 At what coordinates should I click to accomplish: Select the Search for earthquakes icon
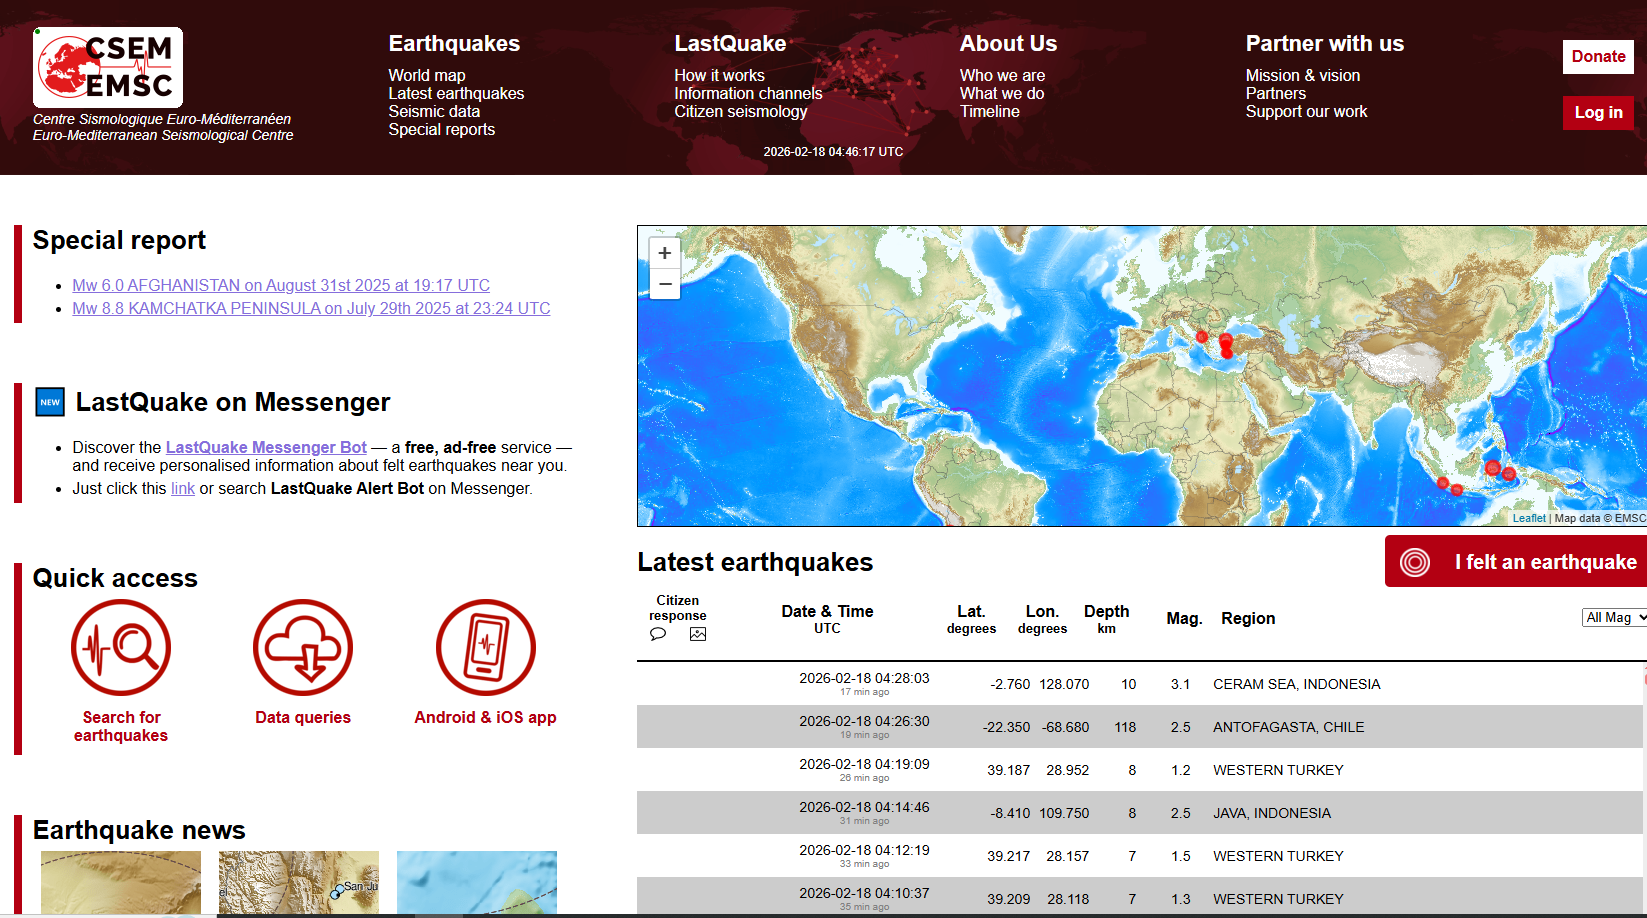[x=120, y=648]
